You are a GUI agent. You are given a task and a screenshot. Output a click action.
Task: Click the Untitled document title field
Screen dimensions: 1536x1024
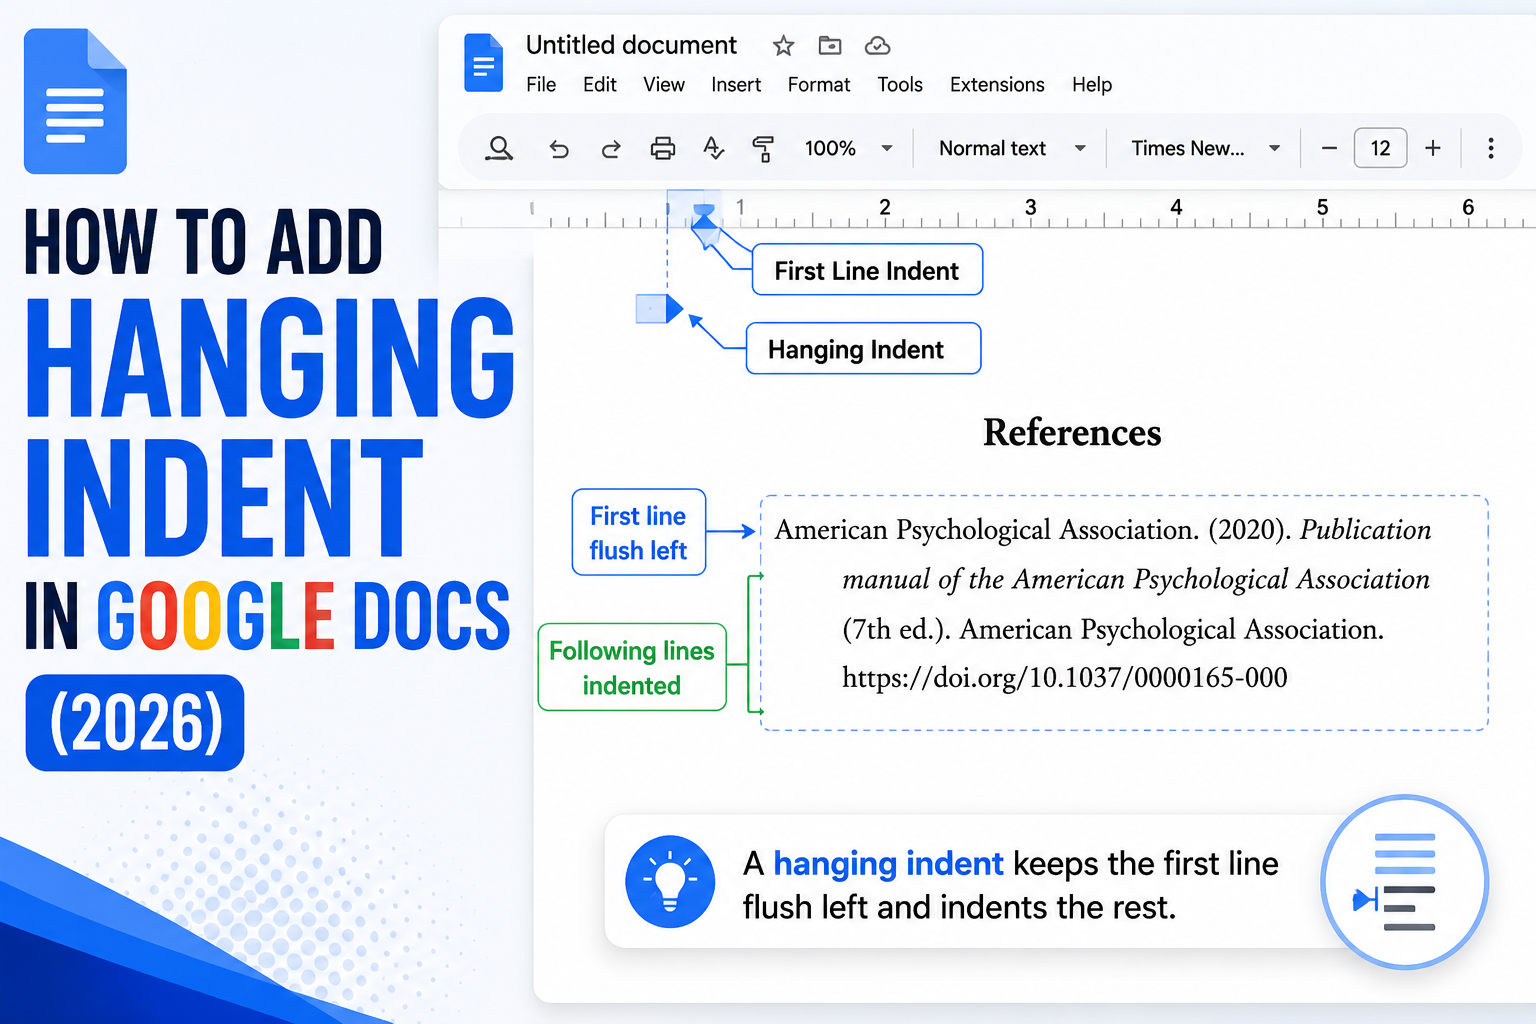631,45
